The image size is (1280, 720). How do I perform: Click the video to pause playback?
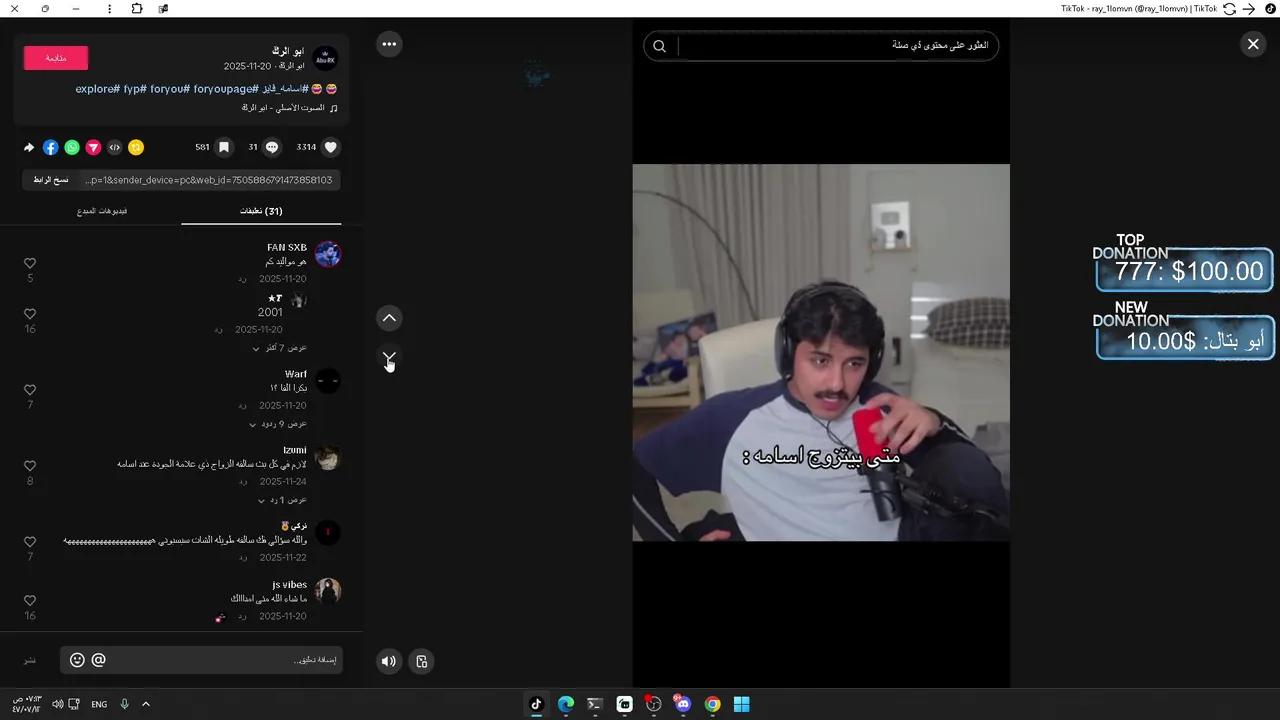click(821, 352)
